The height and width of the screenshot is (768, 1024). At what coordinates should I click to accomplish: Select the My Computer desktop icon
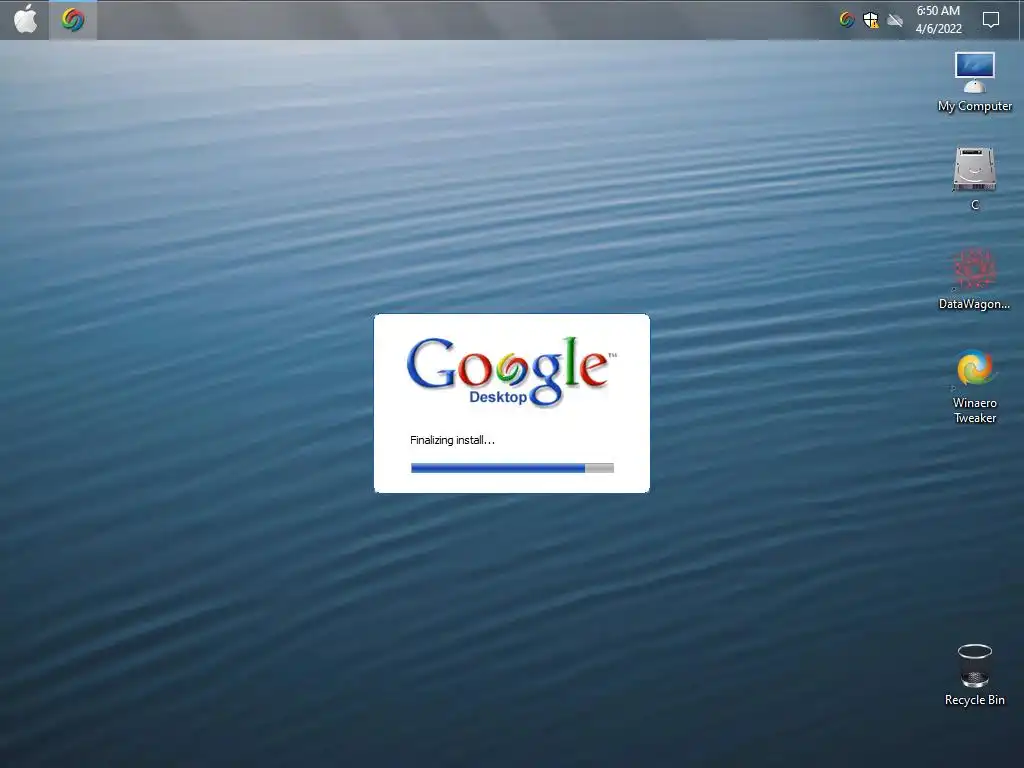point(974,82)
